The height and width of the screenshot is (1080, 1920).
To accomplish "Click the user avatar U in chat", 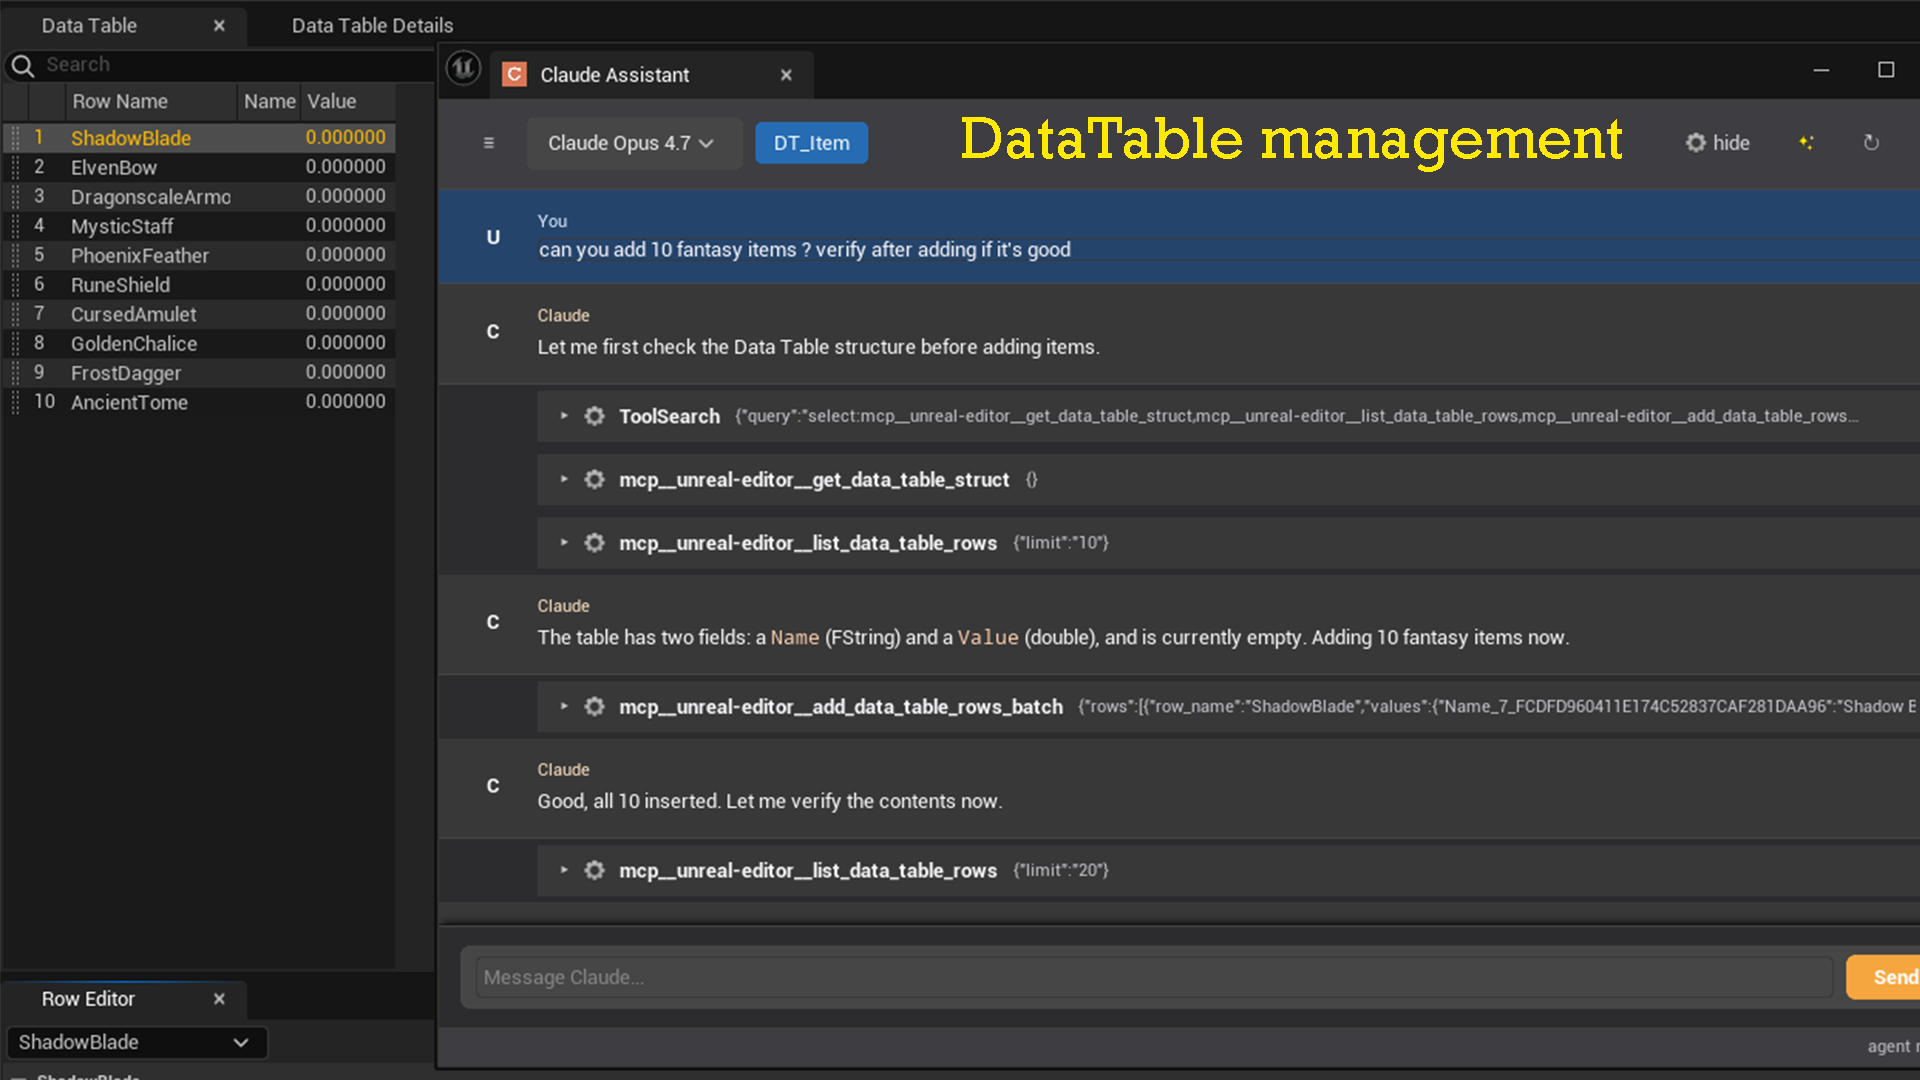I will pyautogui.click(x=493, y=237).
